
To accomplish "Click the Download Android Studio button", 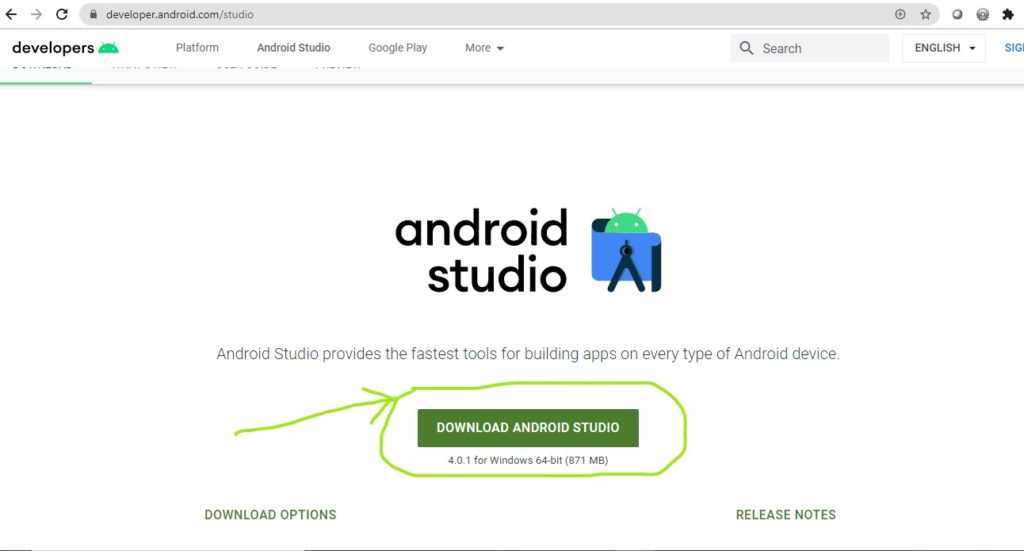I will coord(528,428).
